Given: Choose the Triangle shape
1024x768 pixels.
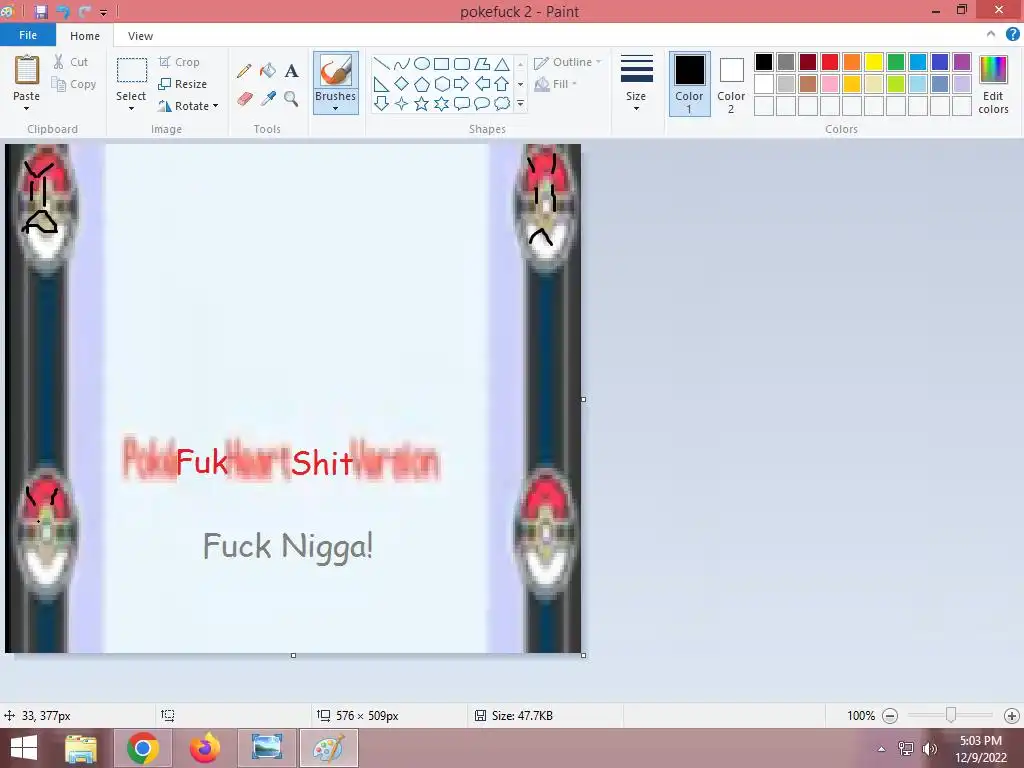Looking at the screenshot, I should 502,64.
